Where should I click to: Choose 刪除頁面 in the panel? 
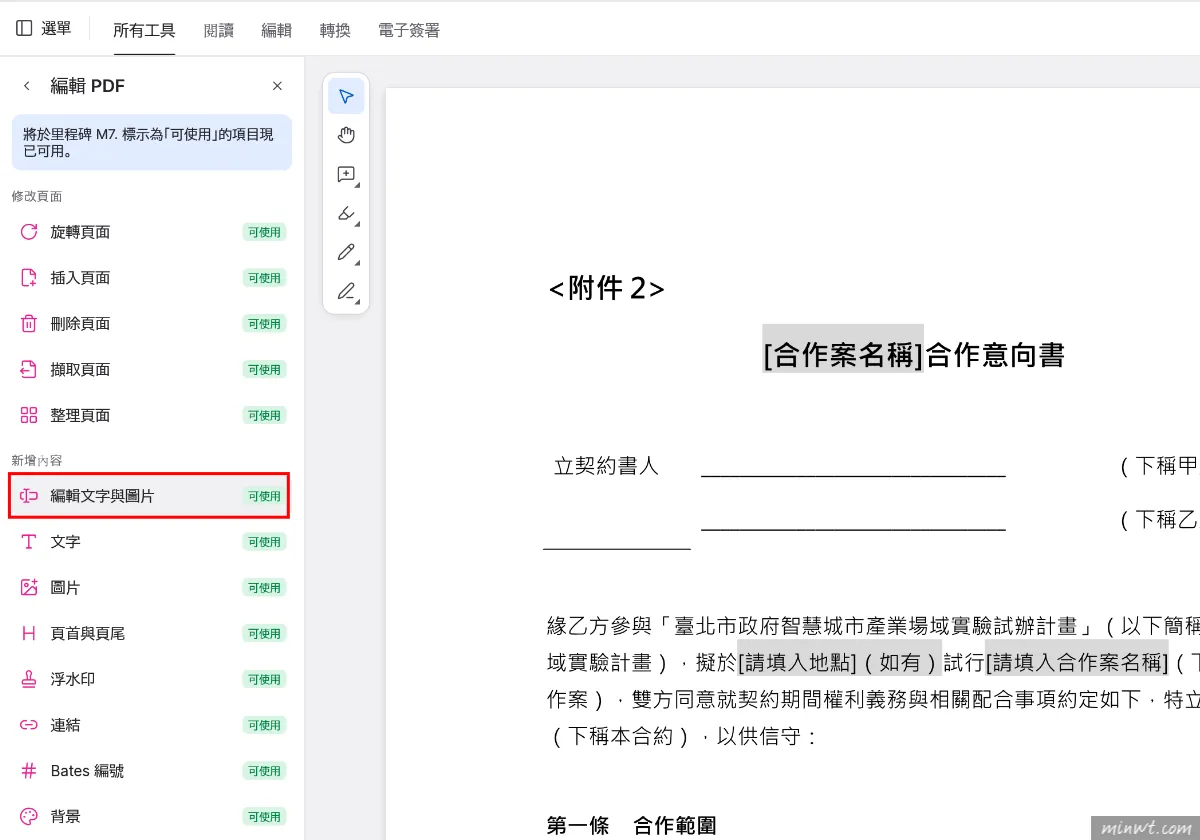[x=152, y=323]
